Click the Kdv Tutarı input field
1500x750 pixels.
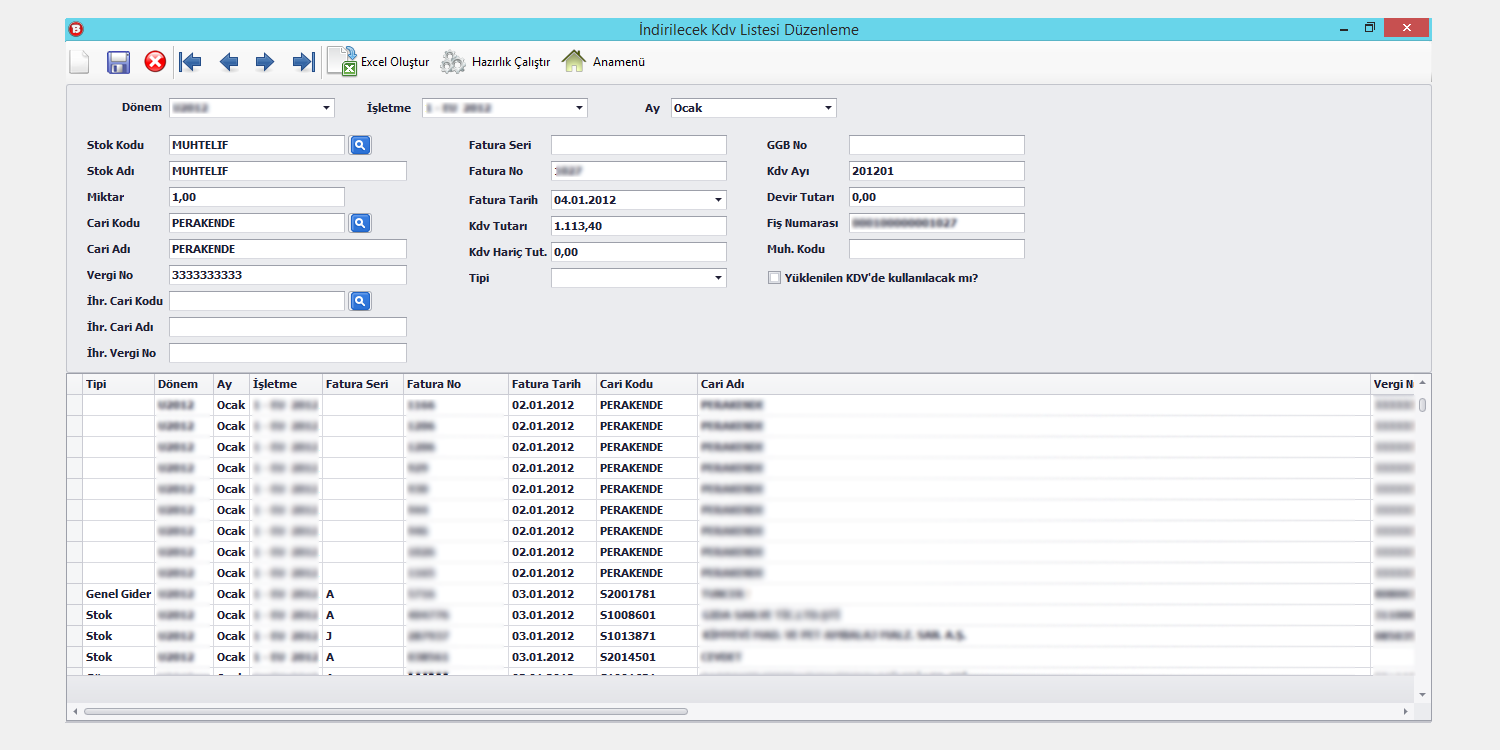(x=638, y=226)
